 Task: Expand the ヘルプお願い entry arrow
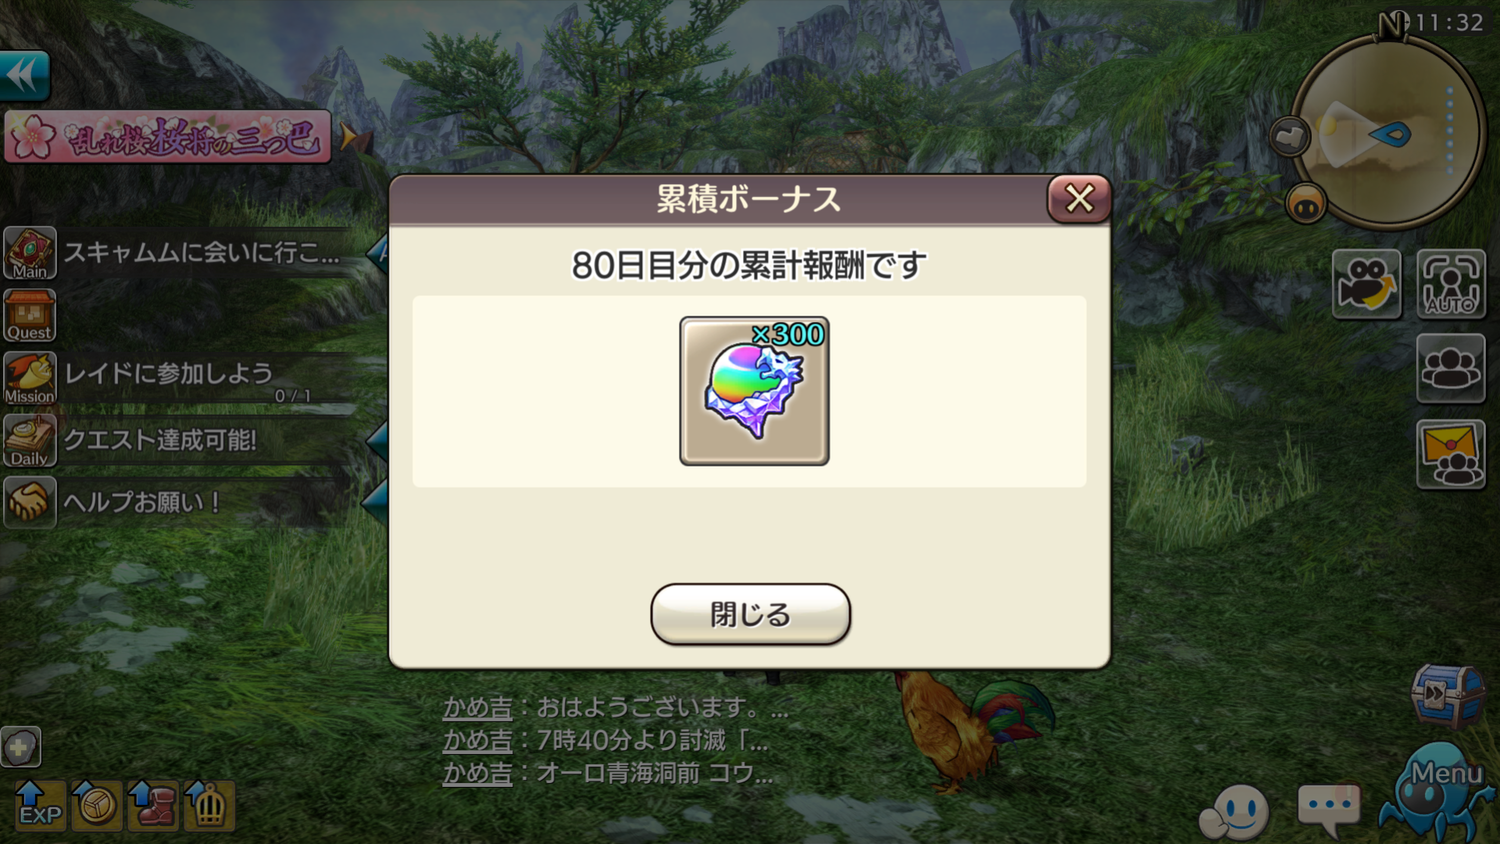coord(375,502)
